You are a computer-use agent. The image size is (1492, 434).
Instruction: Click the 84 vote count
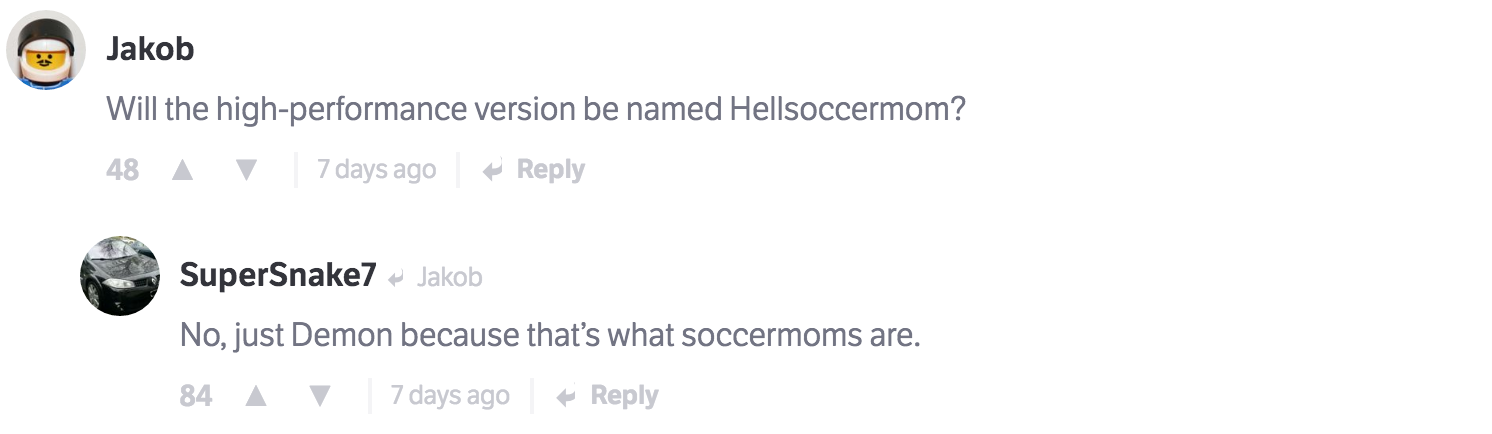pyautogui.click(x=196, y=396)
